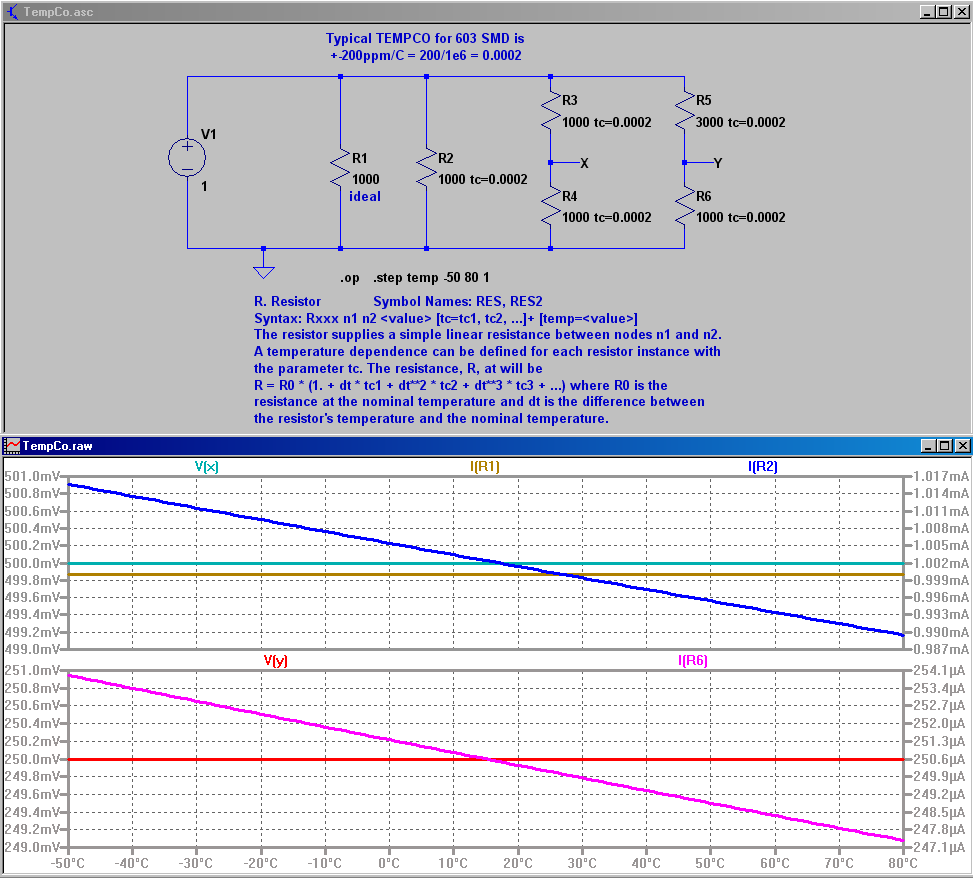973x878 pixels.
Task: Maximize the TempCo.asc schematic window
Action: click(x=943, y=12)
